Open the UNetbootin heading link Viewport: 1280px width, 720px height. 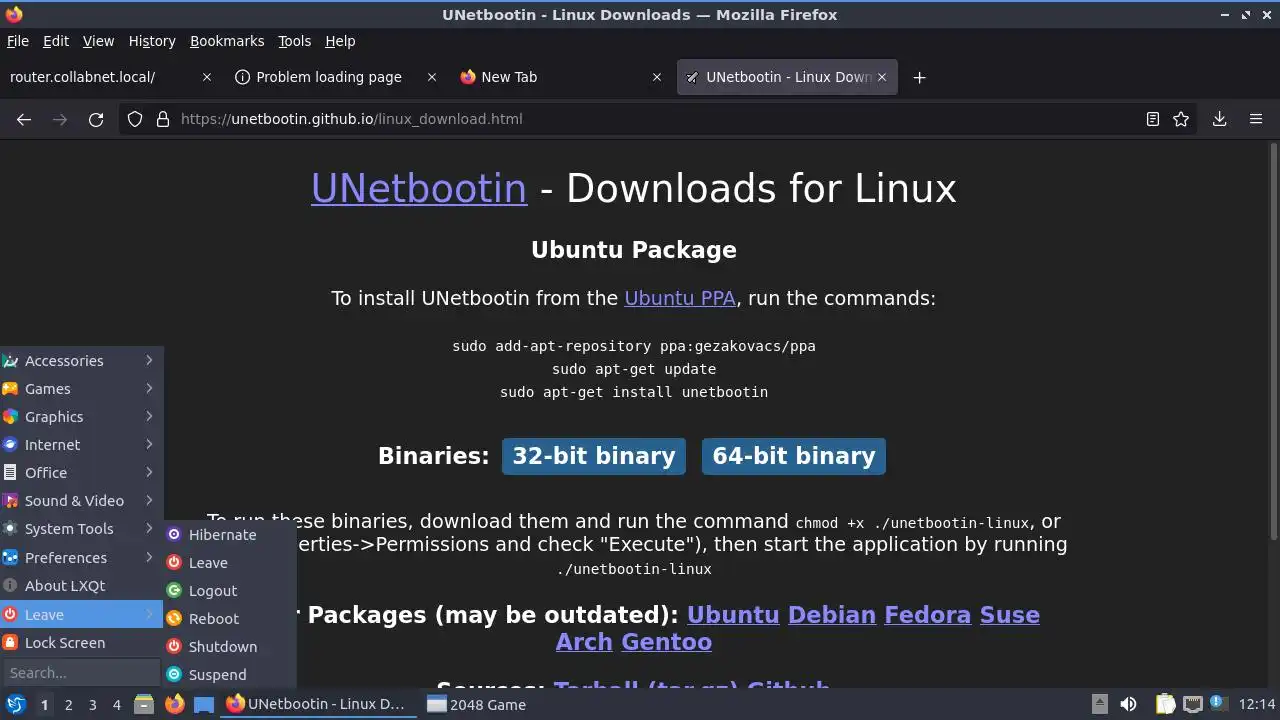419,188
